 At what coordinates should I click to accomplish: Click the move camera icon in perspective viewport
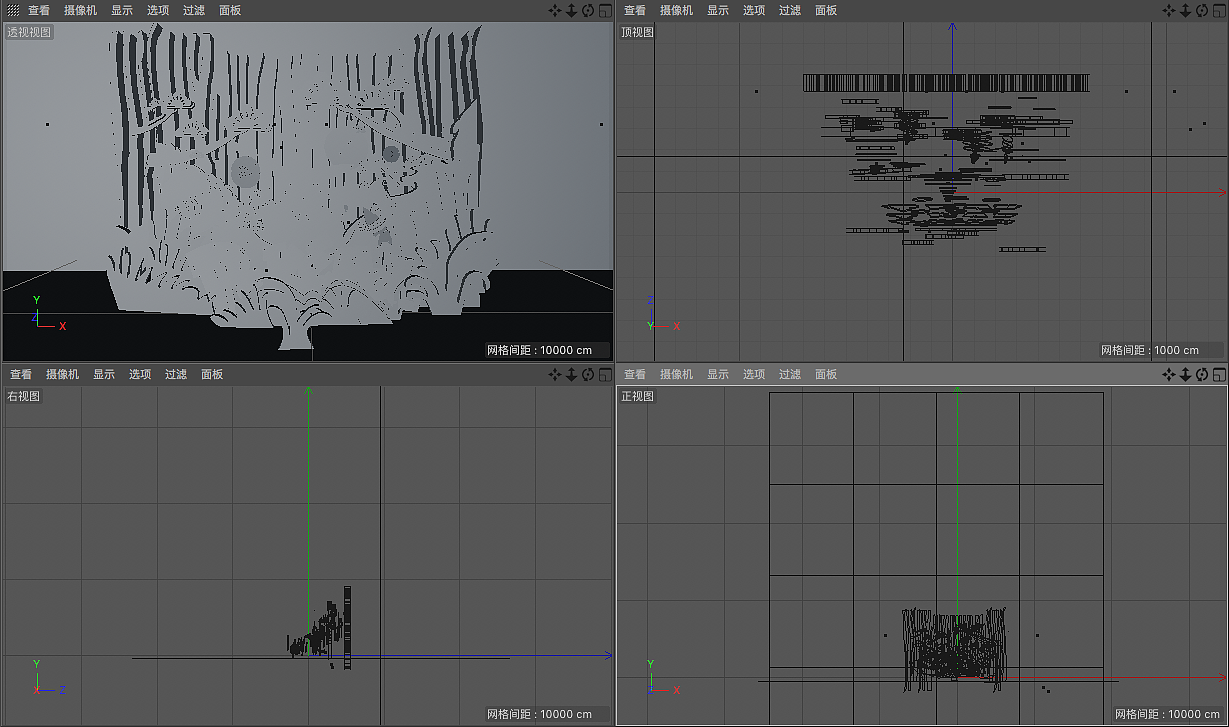[555, 11]
